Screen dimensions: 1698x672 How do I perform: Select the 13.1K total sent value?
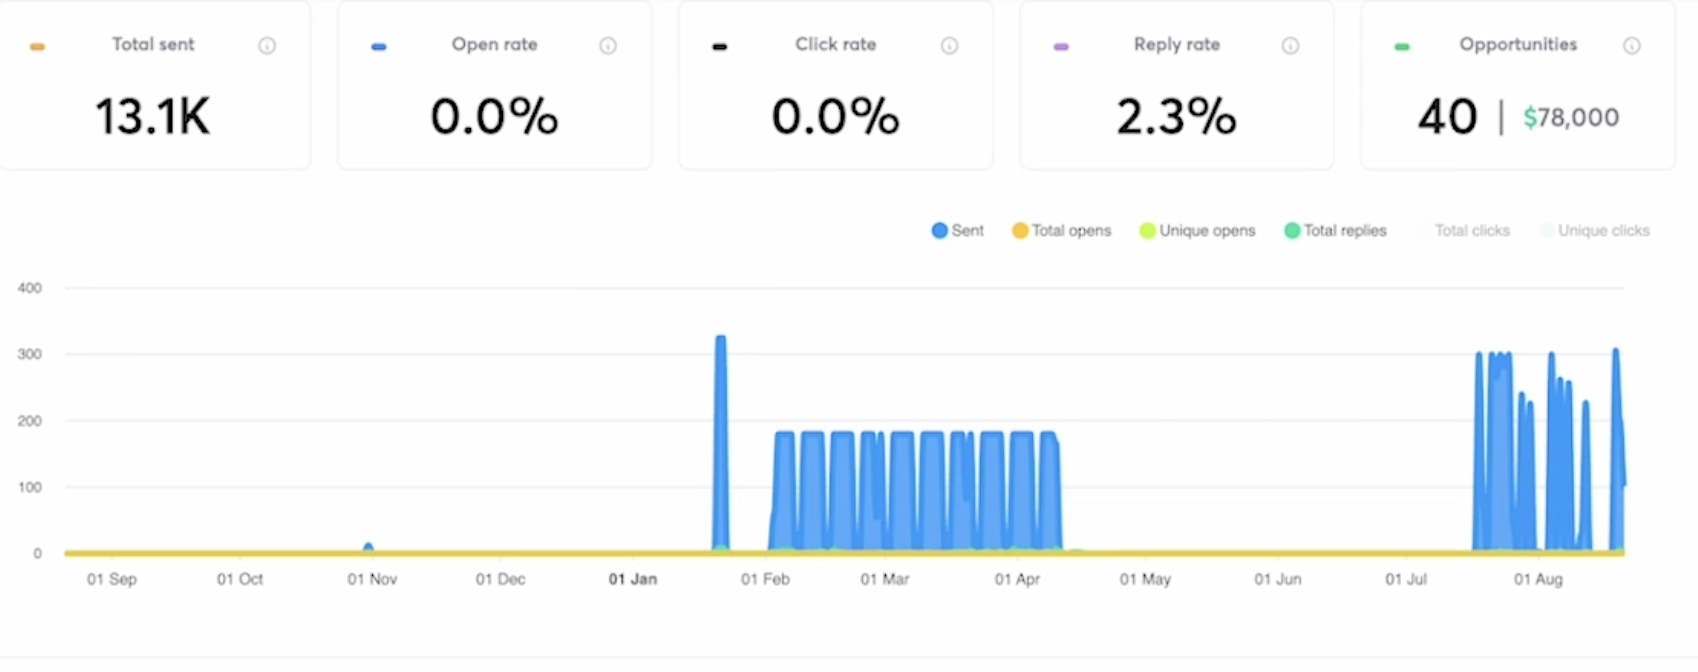click(153, 117)
